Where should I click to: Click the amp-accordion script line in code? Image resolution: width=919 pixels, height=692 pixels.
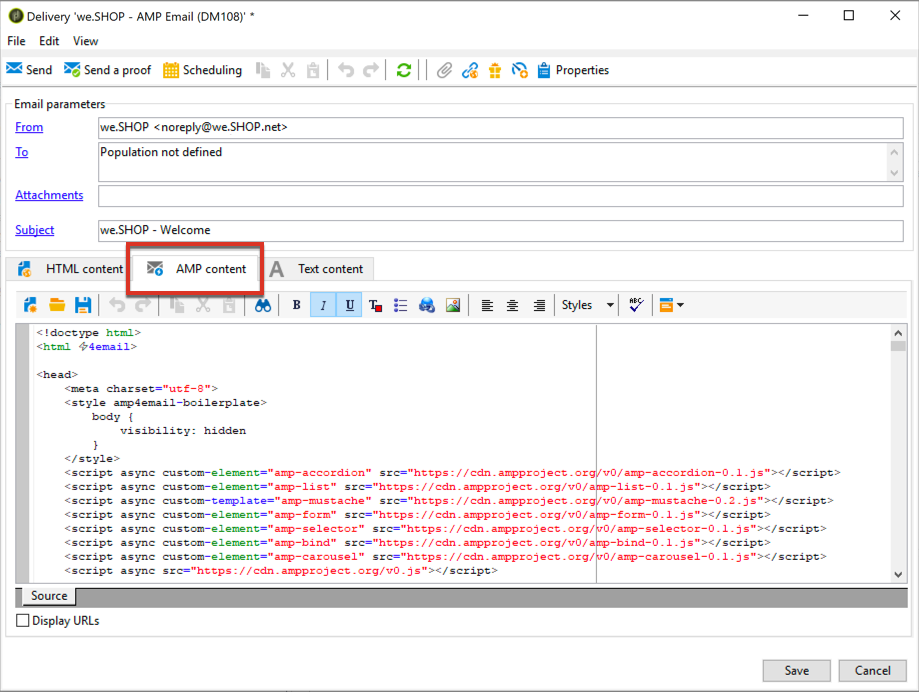click(x=452, y=472)
